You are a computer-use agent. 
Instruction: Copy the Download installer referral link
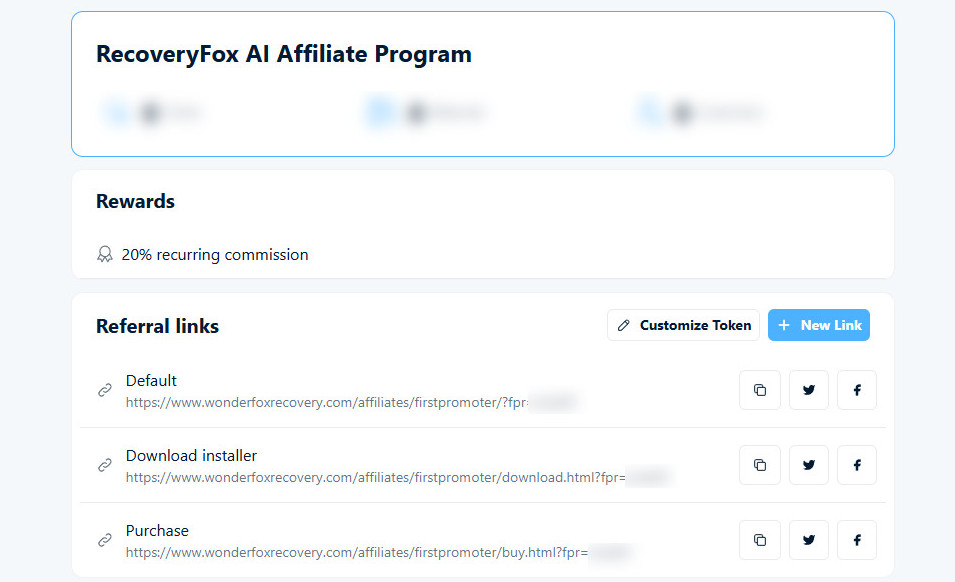click(x=759, y=465)
